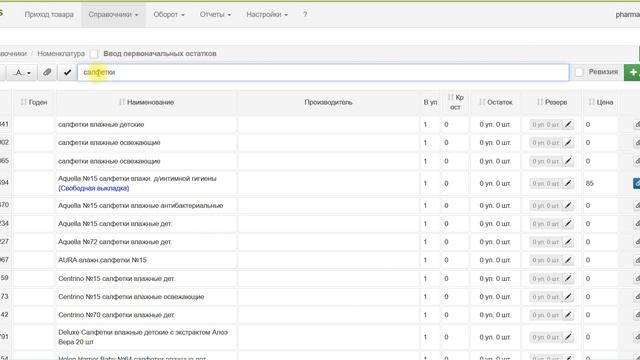This screenshot has height=360, width=640.
Task: Click the paperclip attachment icon in the toolbar
Action: 47,72
